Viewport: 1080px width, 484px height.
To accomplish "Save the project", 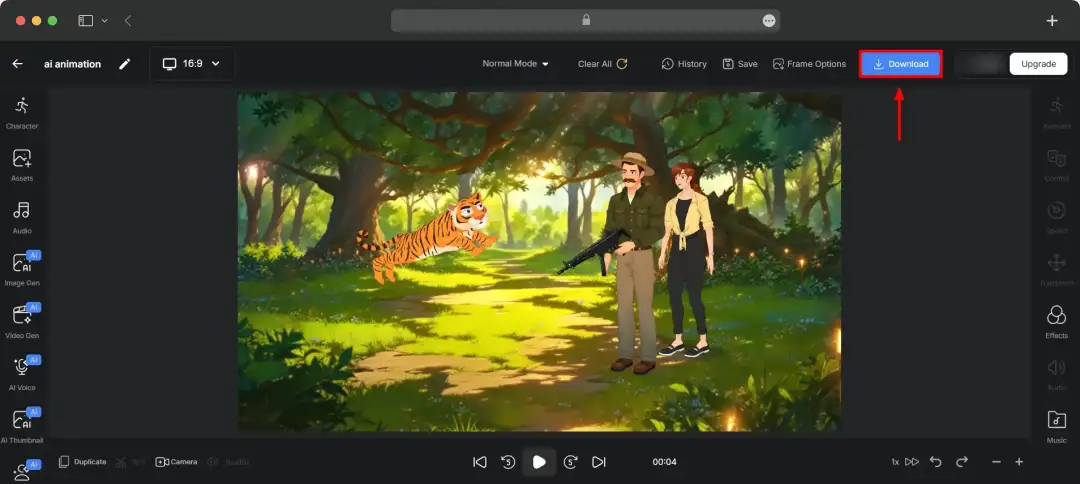I will tap(740, 63).
